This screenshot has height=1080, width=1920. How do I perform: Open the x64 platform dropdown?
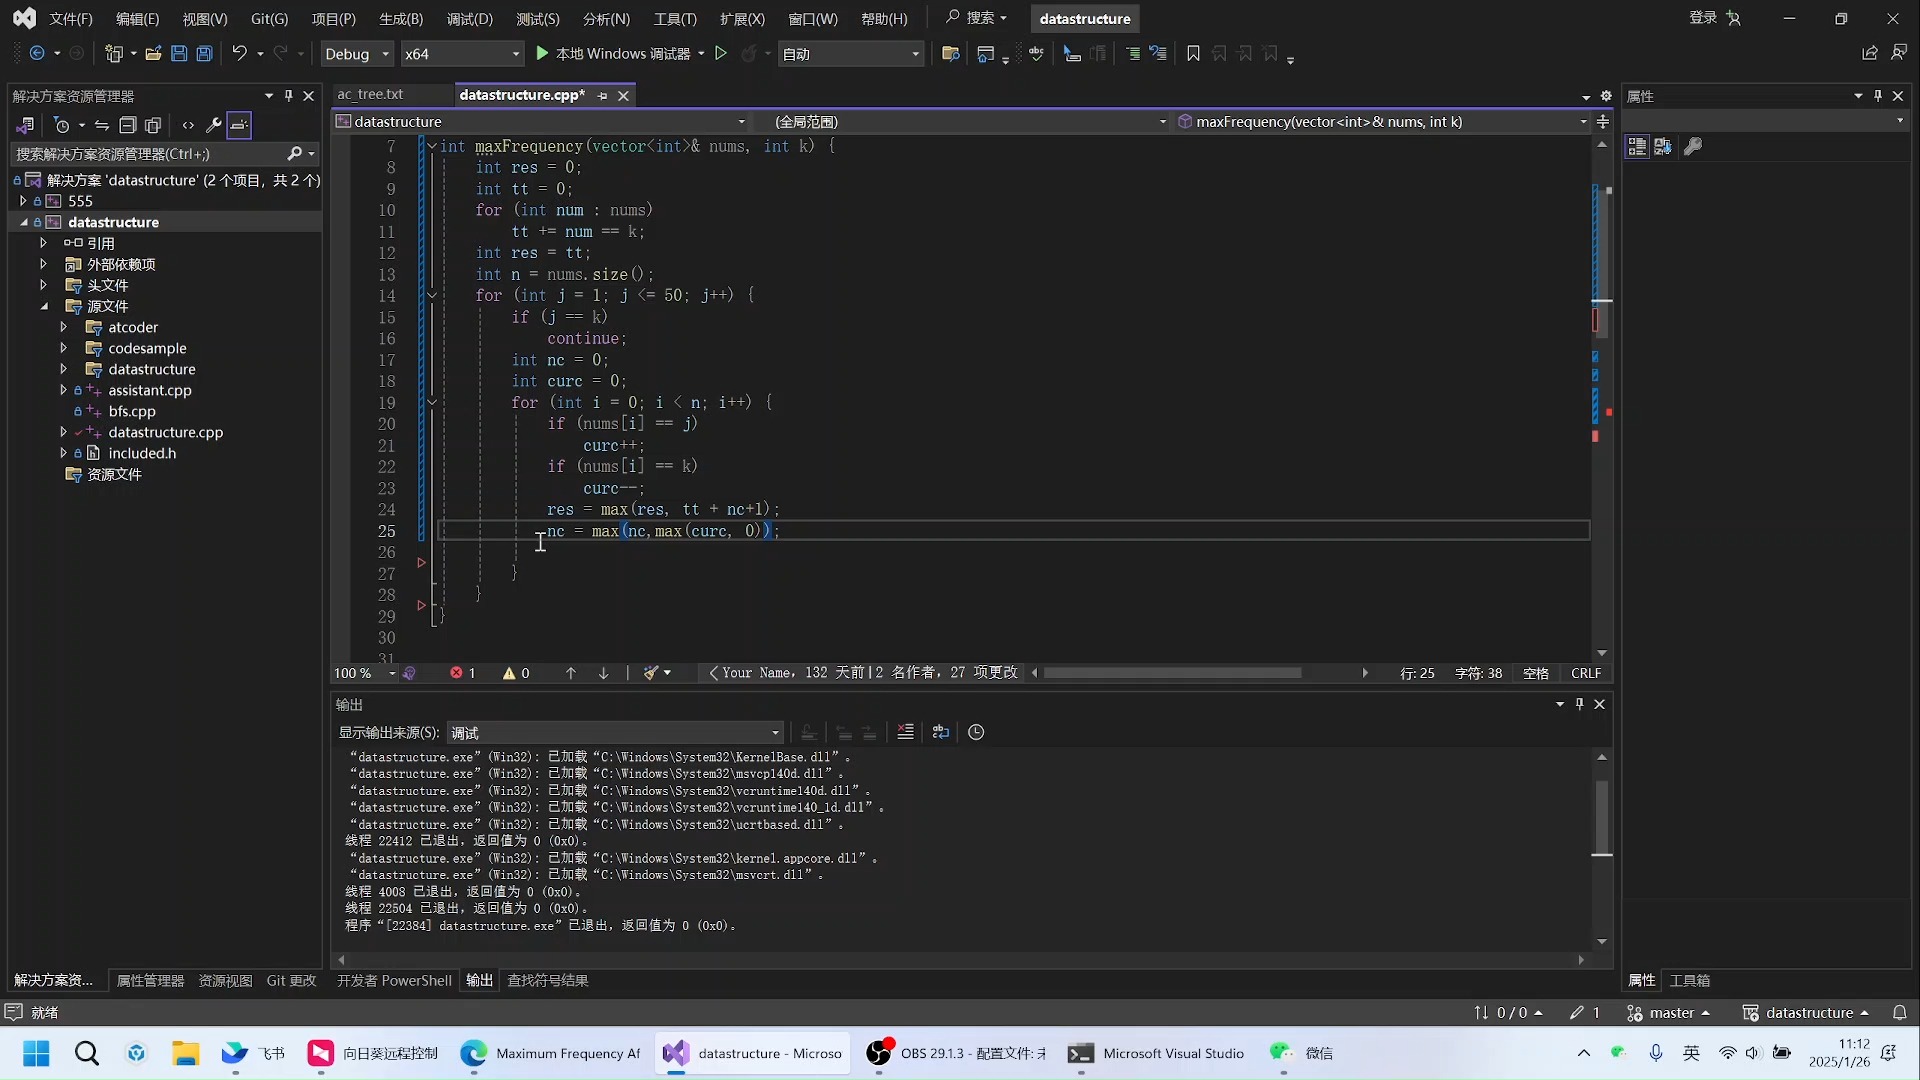click(462, 54)
